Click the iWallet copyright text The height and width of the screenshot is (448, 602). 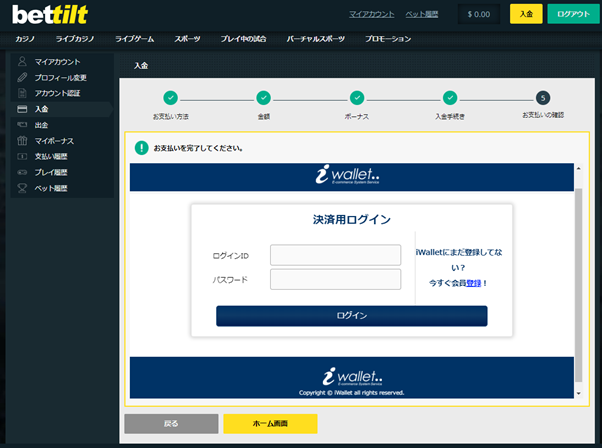351,393
